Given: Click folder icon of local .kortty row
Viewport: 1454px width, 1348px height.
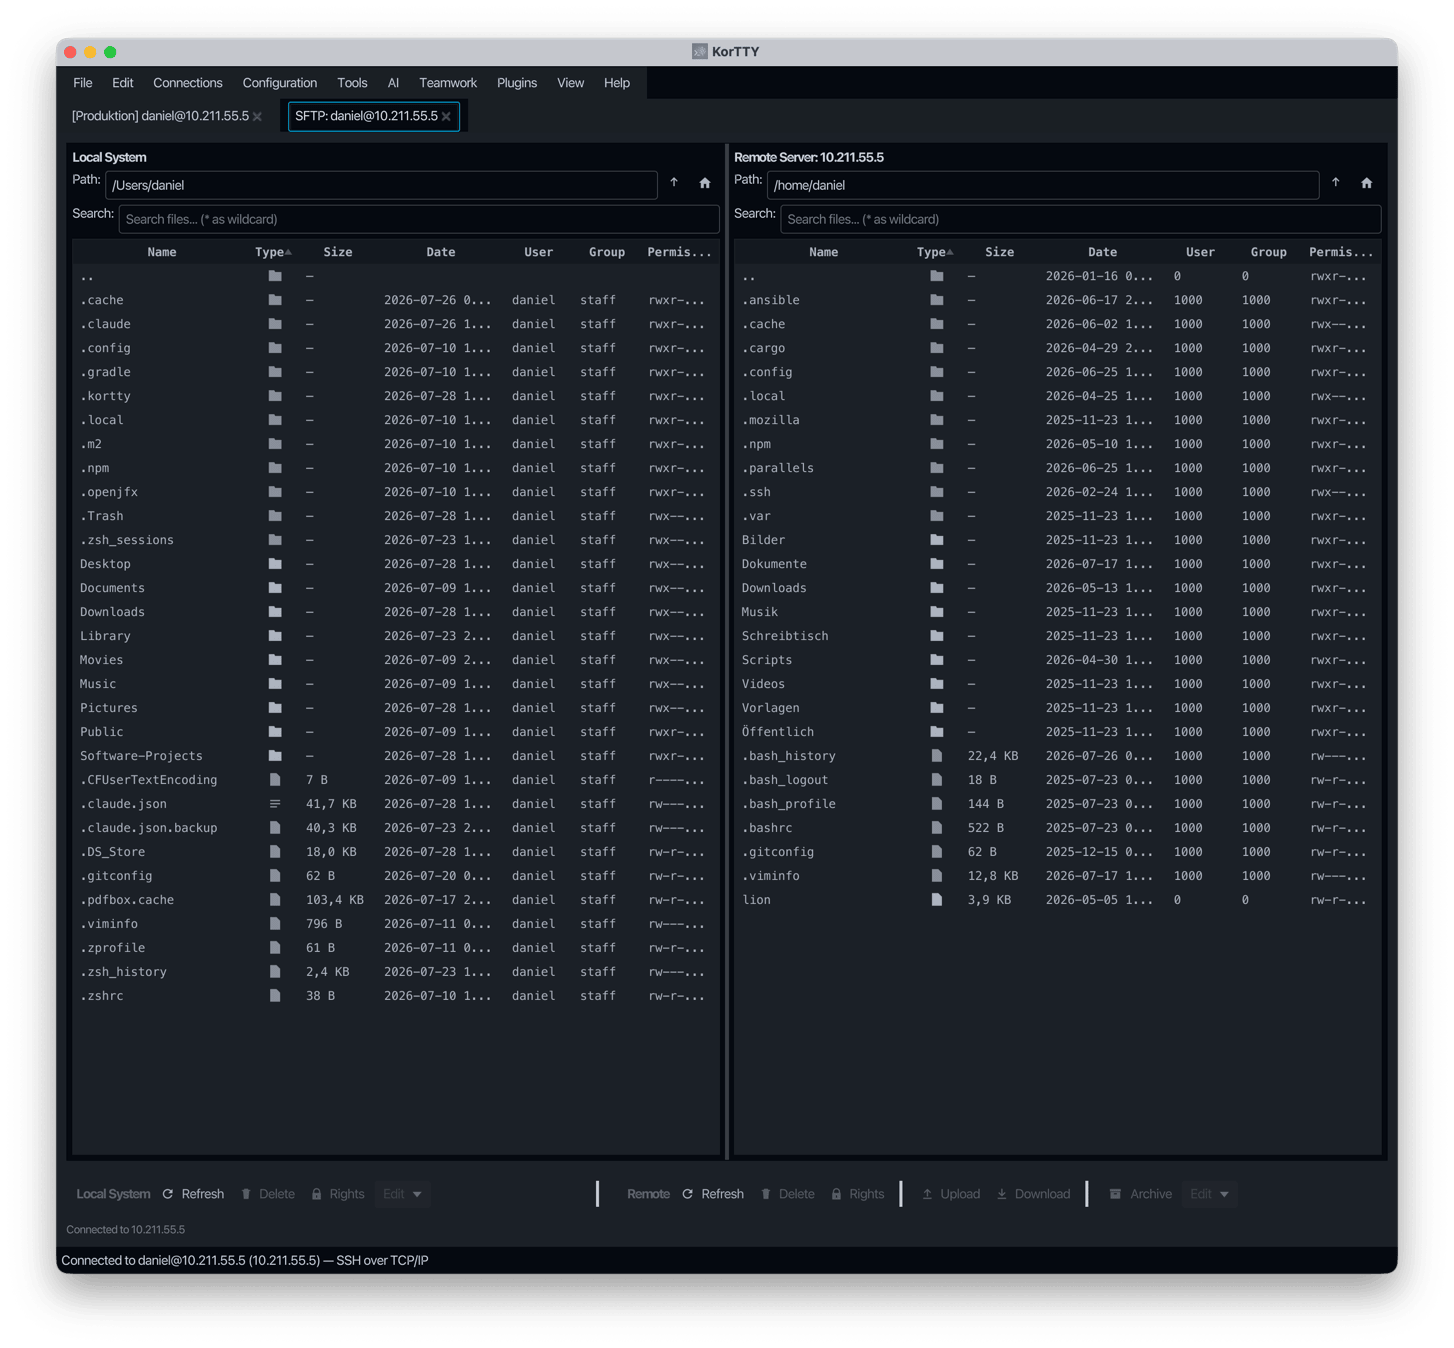Looking at the screenshot, I should point(275,396).
